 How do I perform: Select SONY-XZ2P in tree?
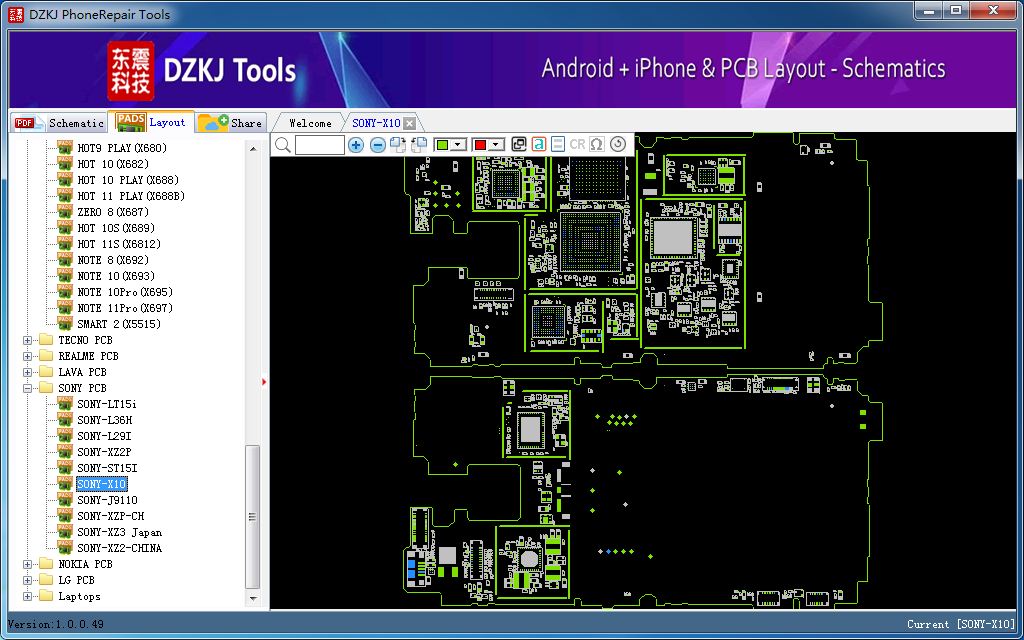point(104,452)
